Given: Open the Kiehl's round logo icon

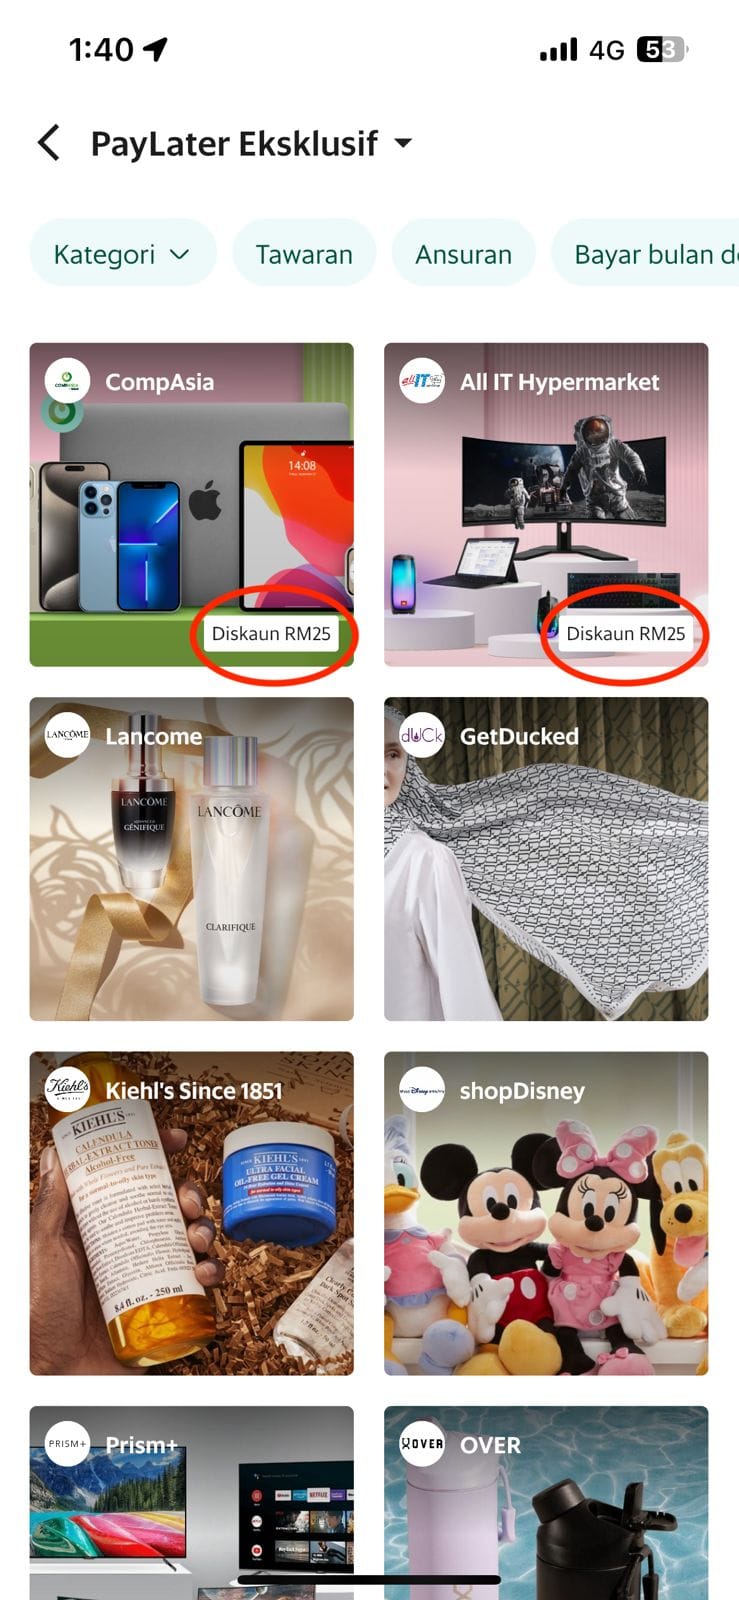Looking at the screenshot, I should 67,1089.
